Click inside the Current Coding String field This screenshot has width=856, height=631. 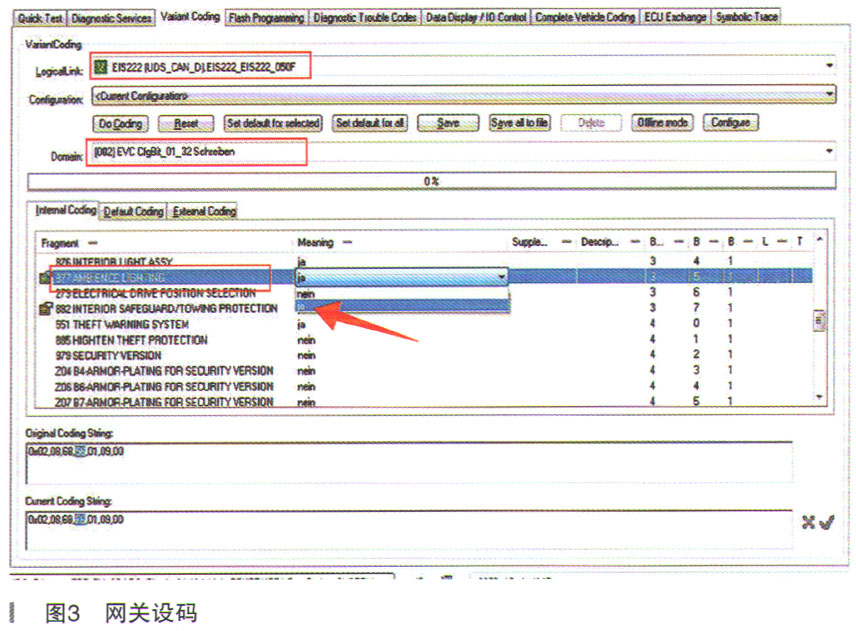tap(400, 530)
